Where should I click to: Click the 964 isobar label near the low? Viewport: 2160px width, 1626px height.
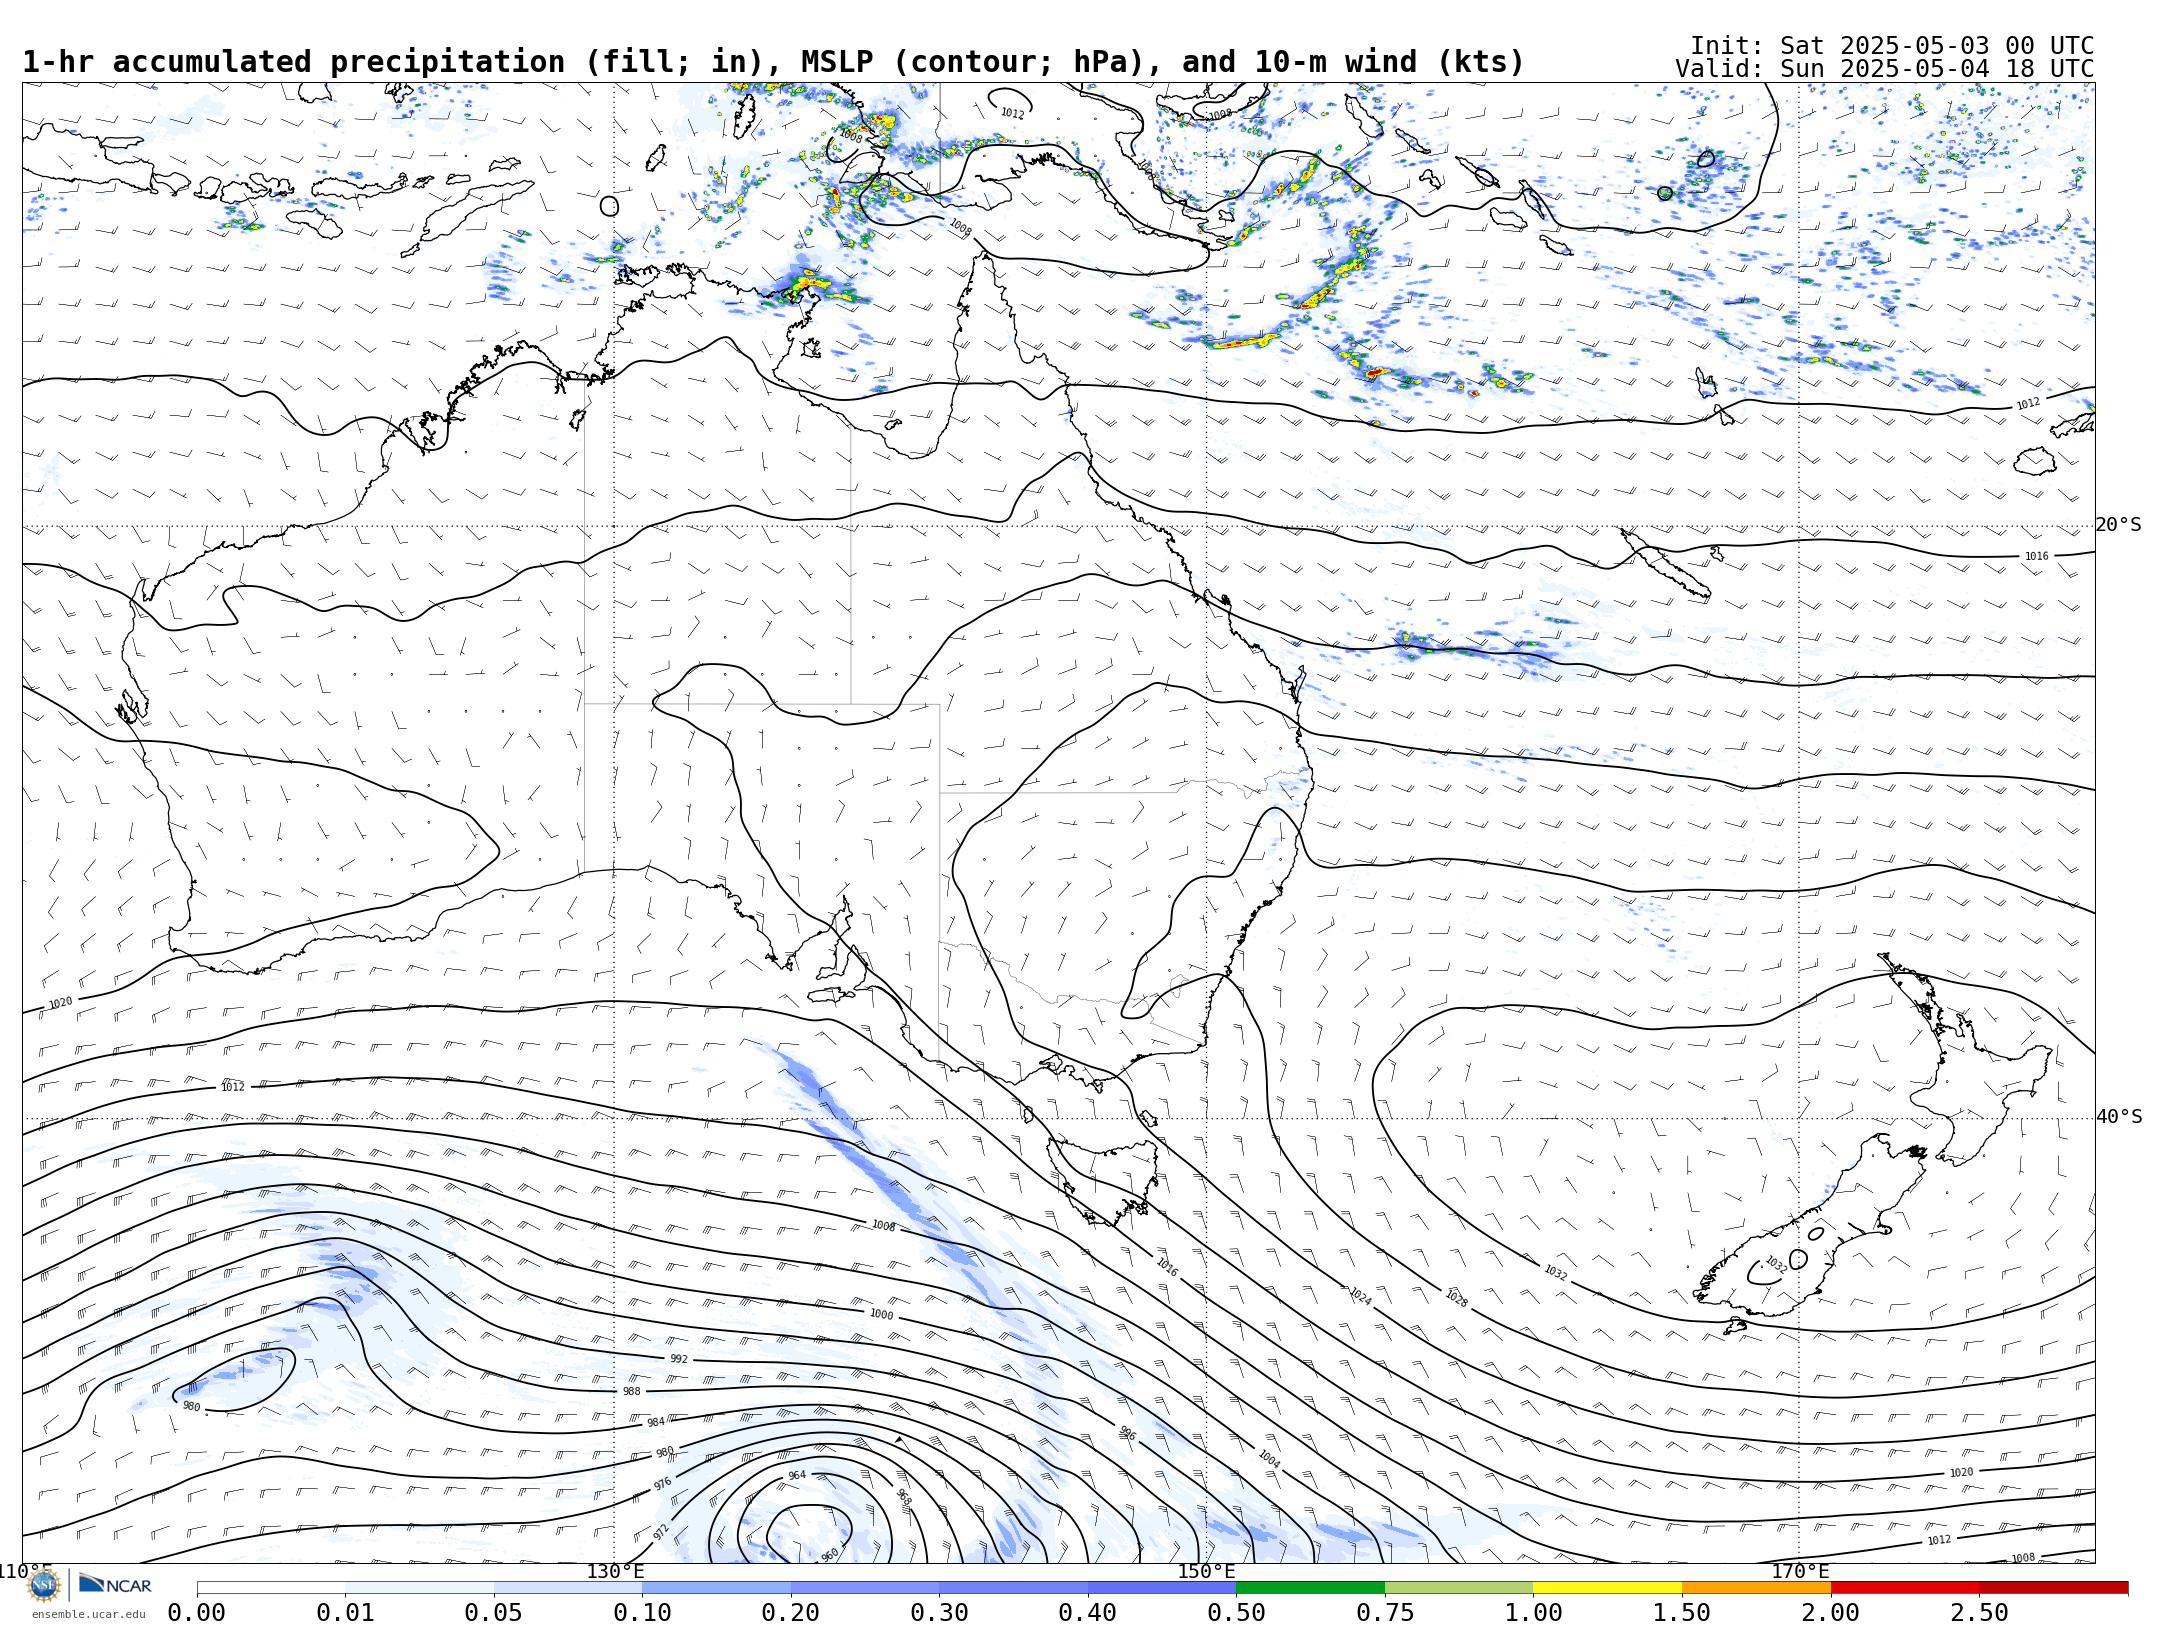(x=797, y=1475)
